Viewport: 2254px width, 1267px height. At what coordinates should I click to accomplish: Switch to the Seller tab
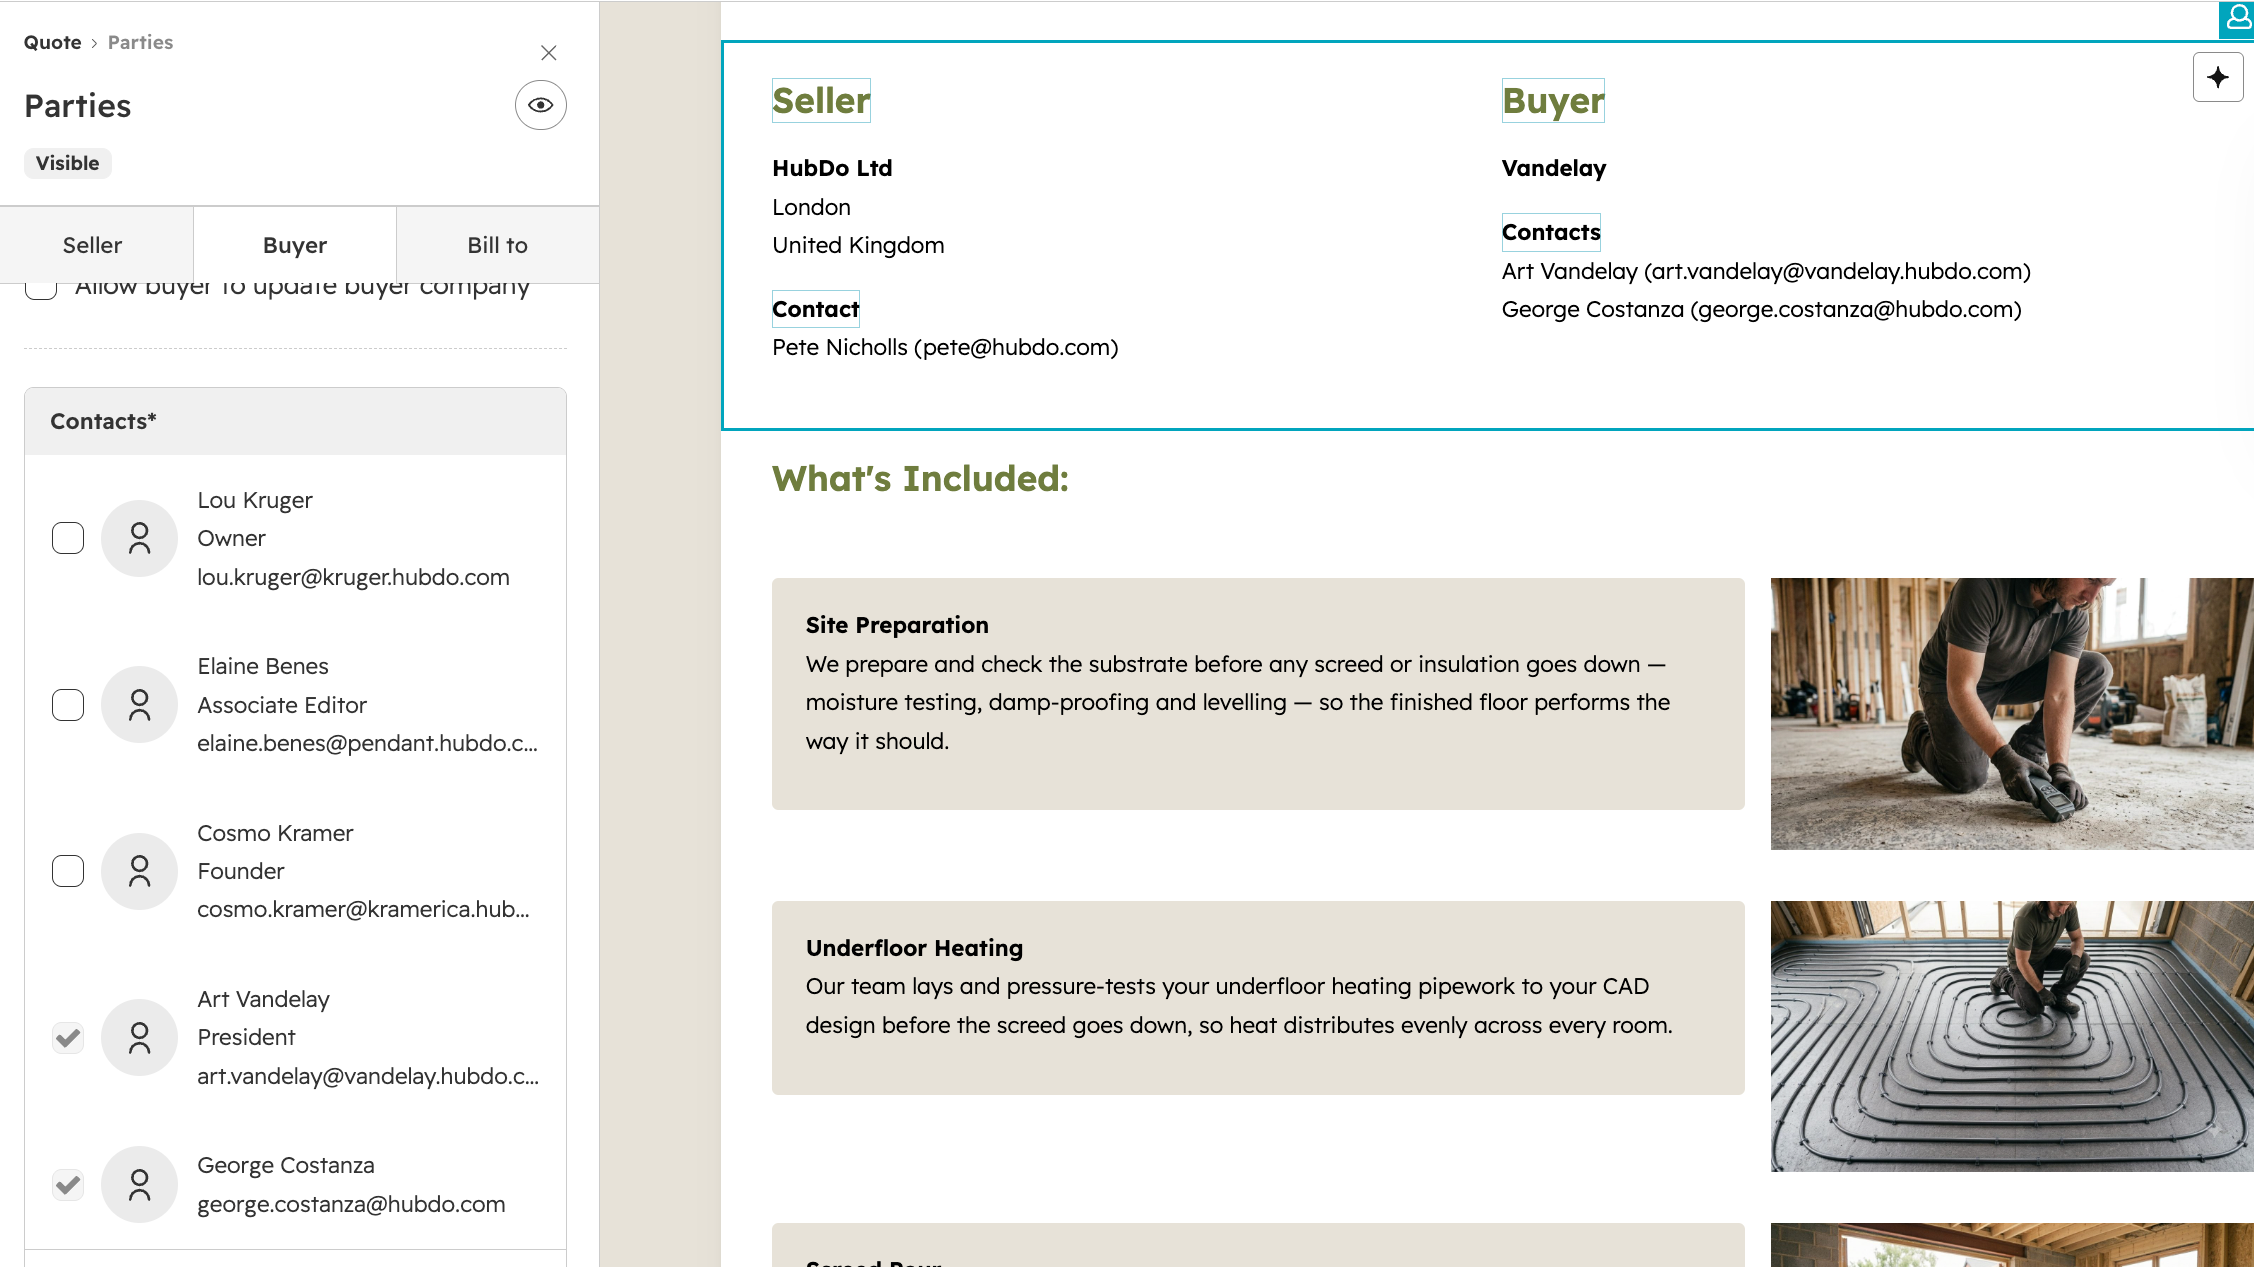coord(93,245)
